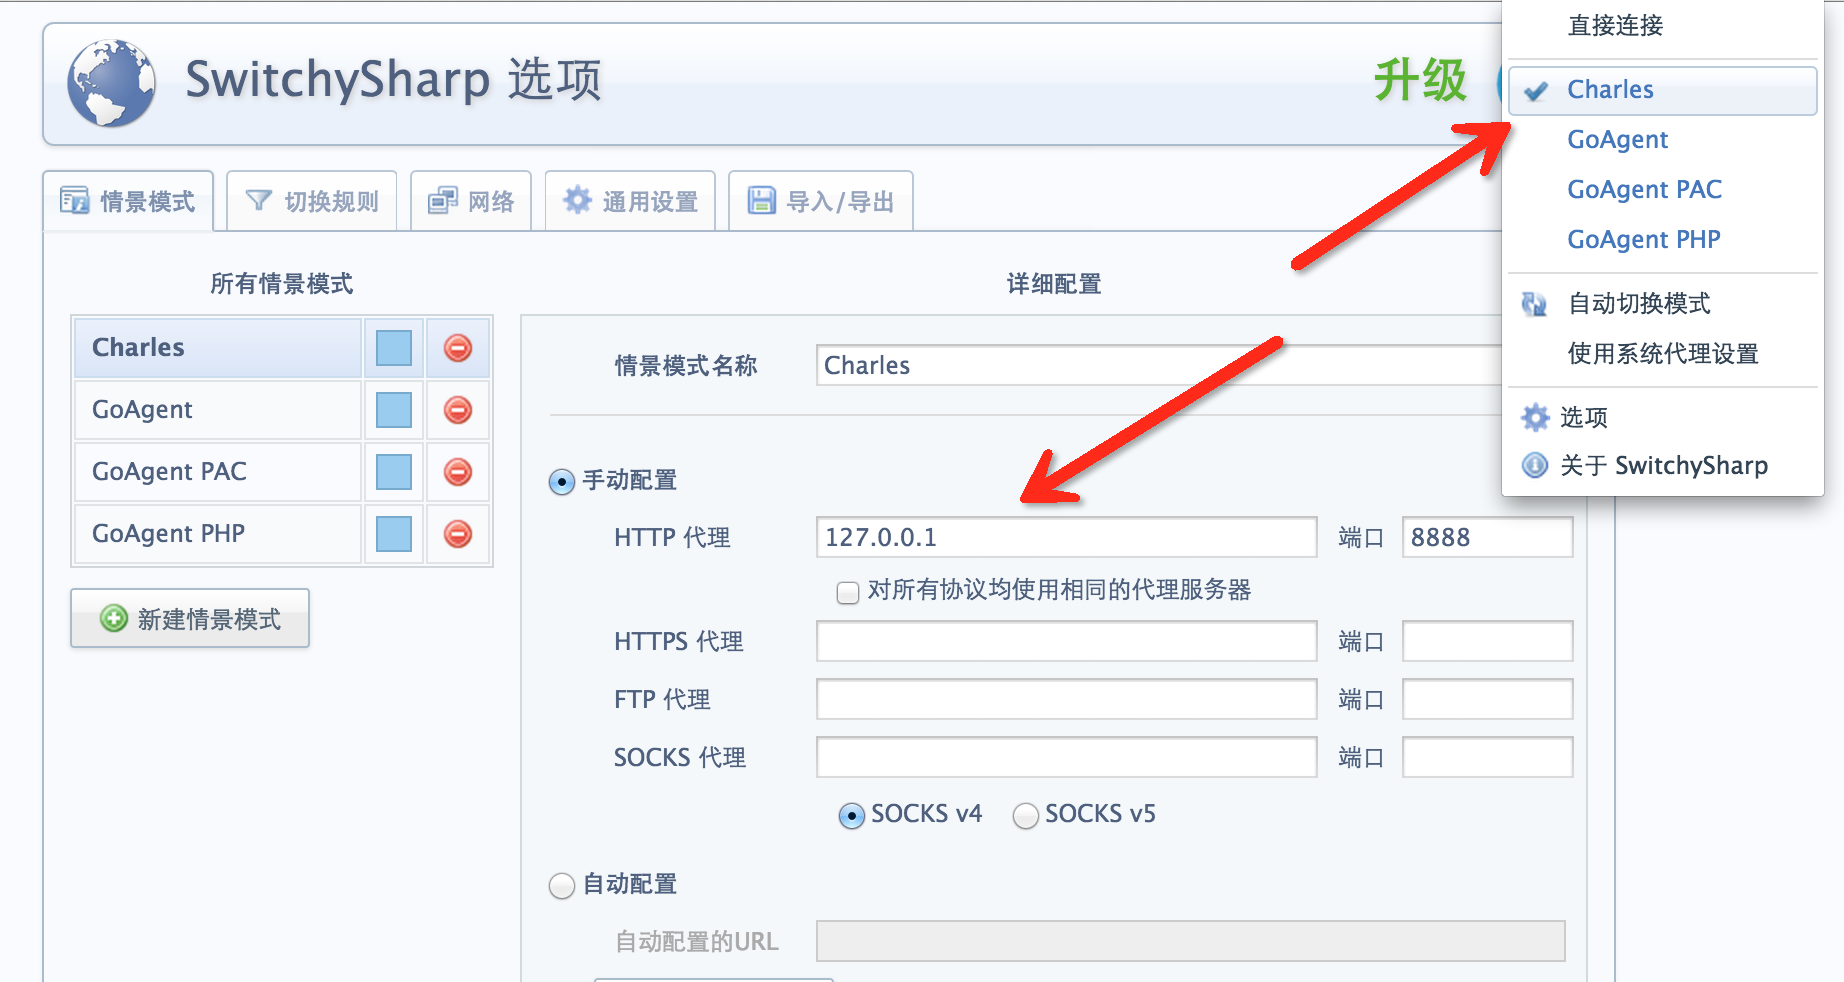The image size is (1844, 982).
Task: Click the blue color swatch for Charles
Action: tap(394, 348)
